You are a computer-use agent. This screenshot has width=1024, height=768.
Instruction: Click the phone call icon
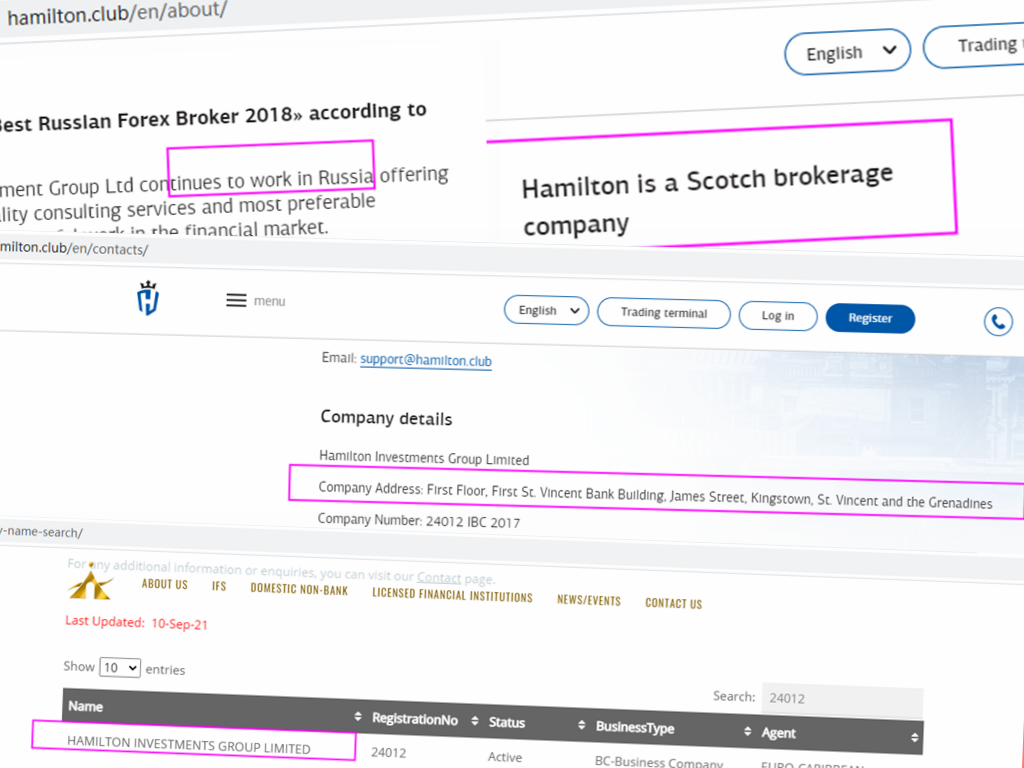(x=998, y=321)
